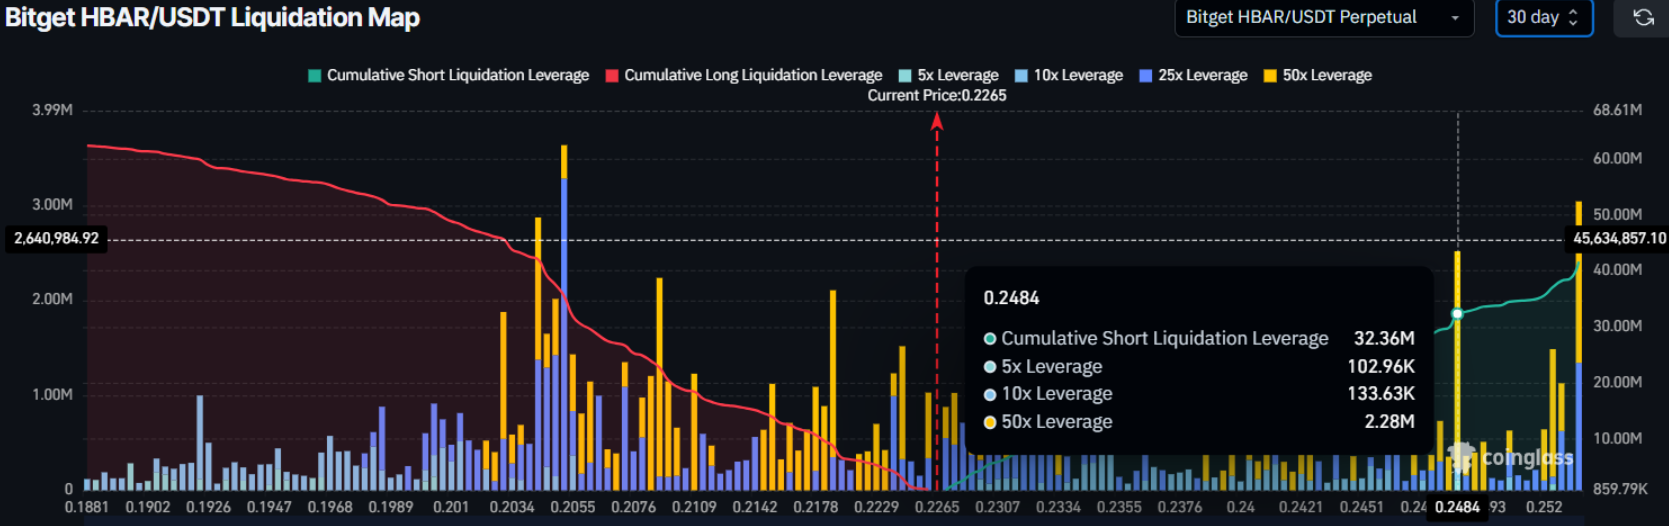Click the 25x Leverage legend square
1669x526 pixels.
[1146, 76]
